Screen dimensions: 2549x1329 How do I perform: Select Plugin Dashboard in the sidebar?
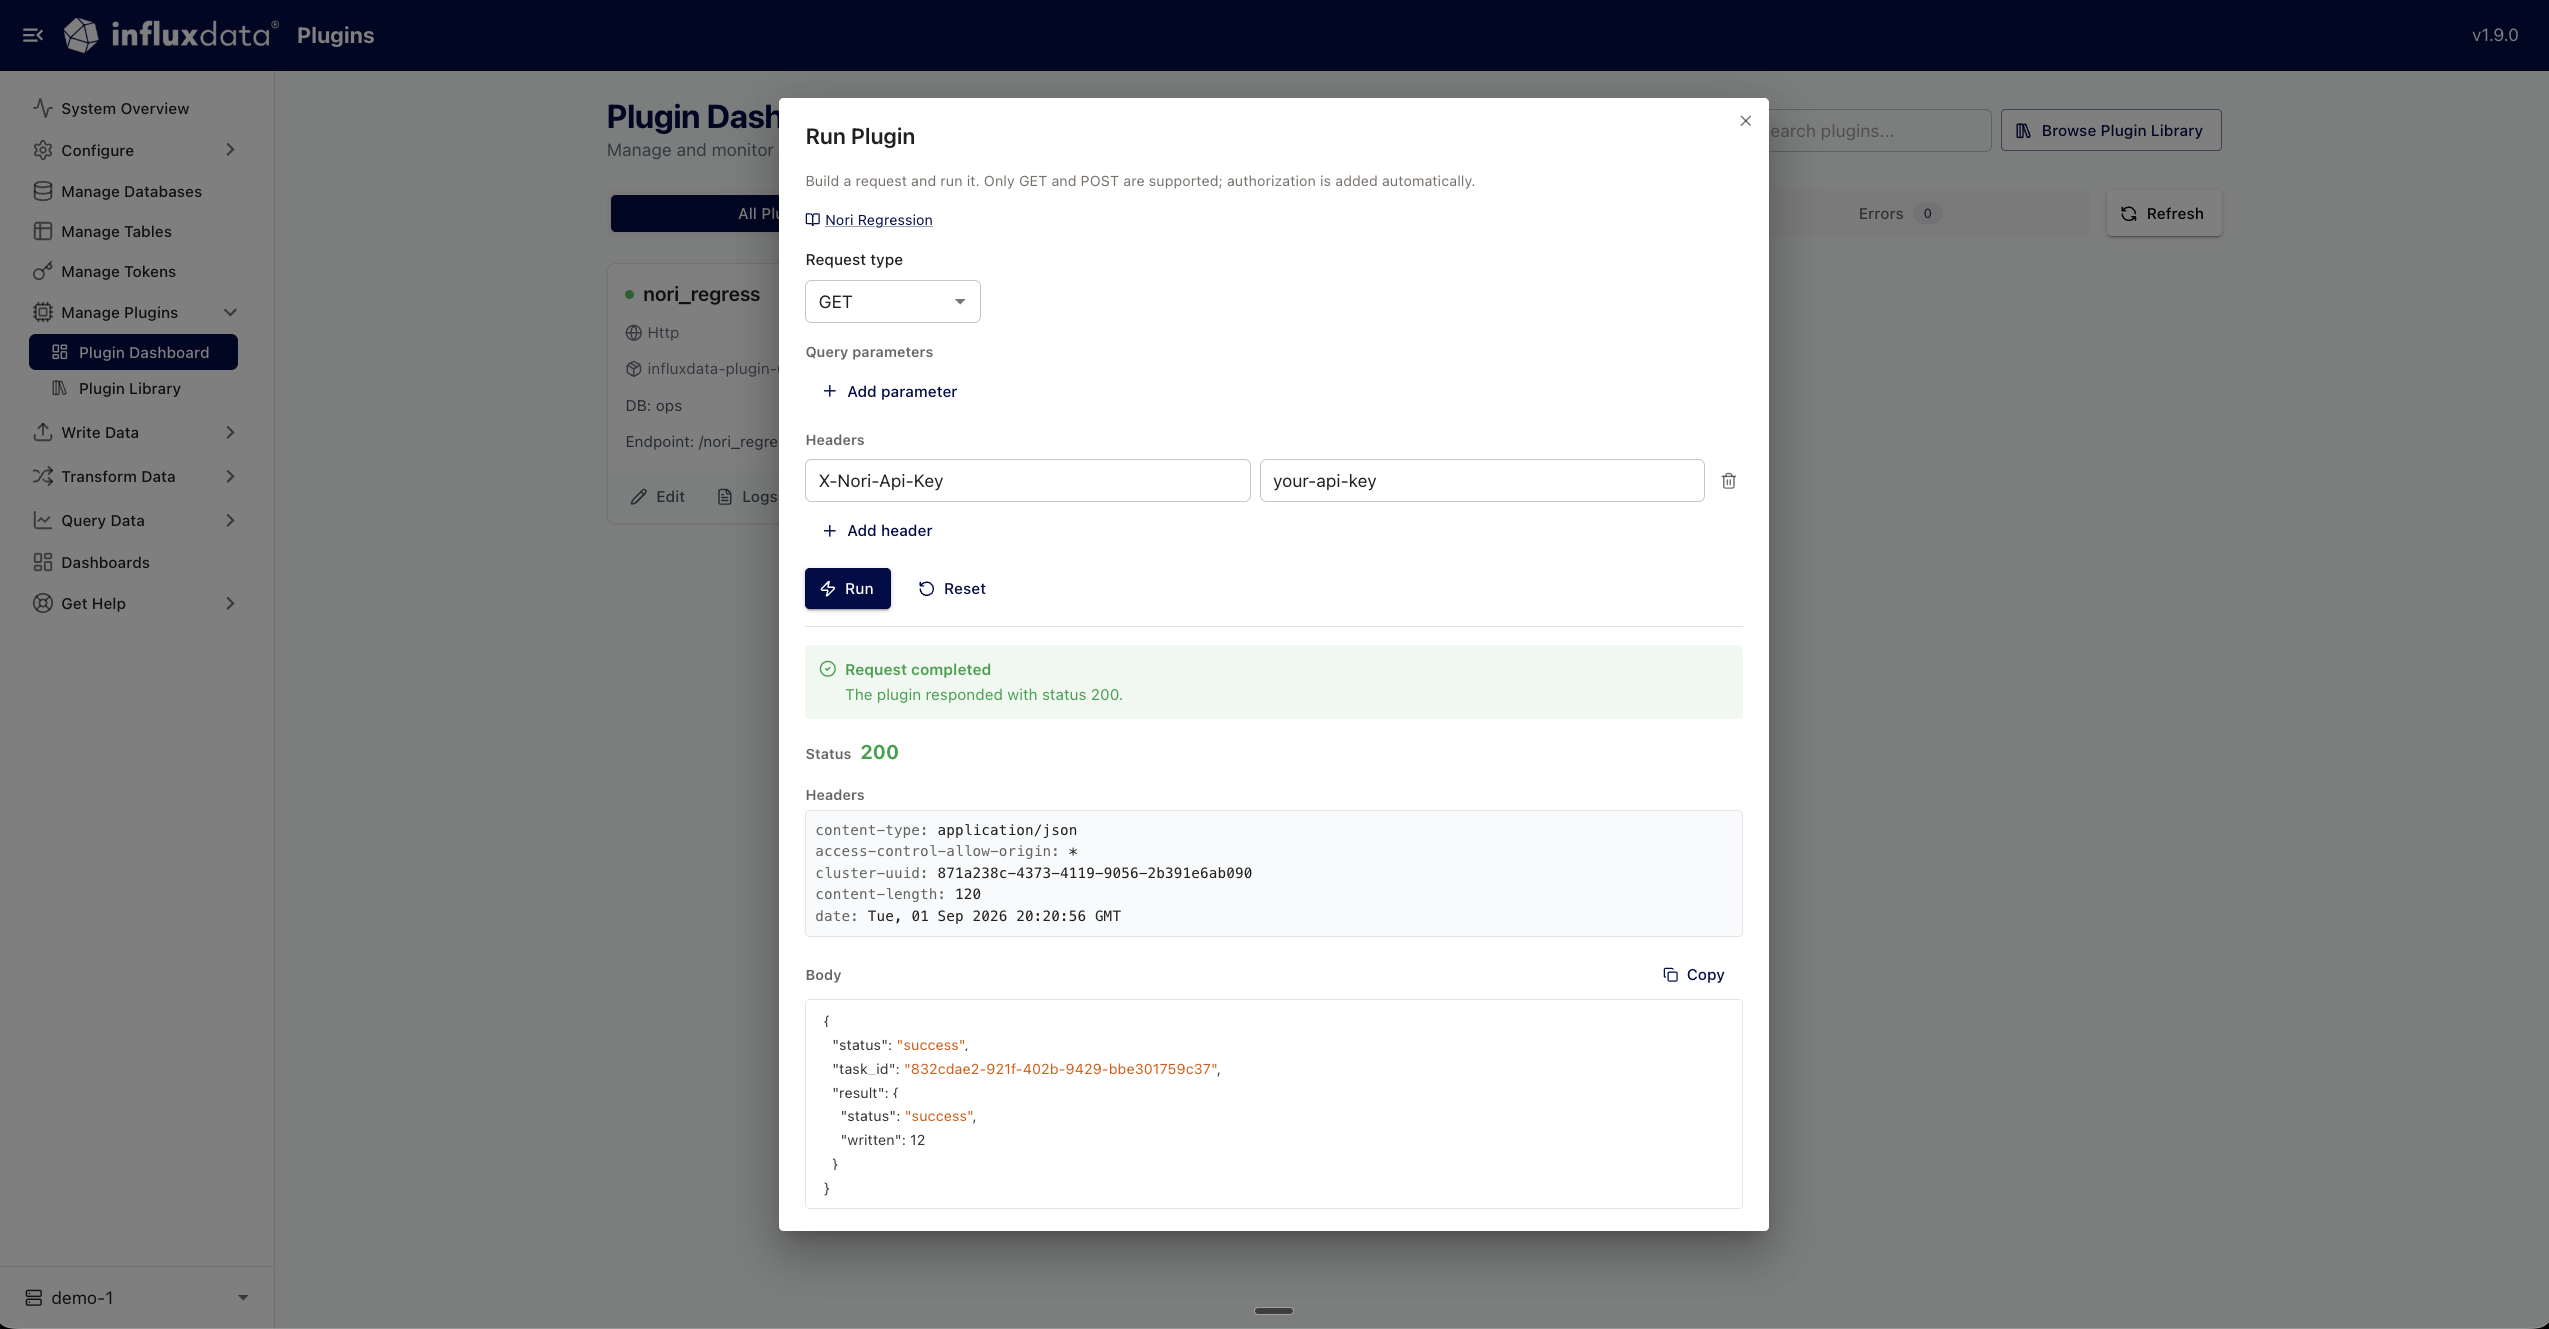(133, 352)
